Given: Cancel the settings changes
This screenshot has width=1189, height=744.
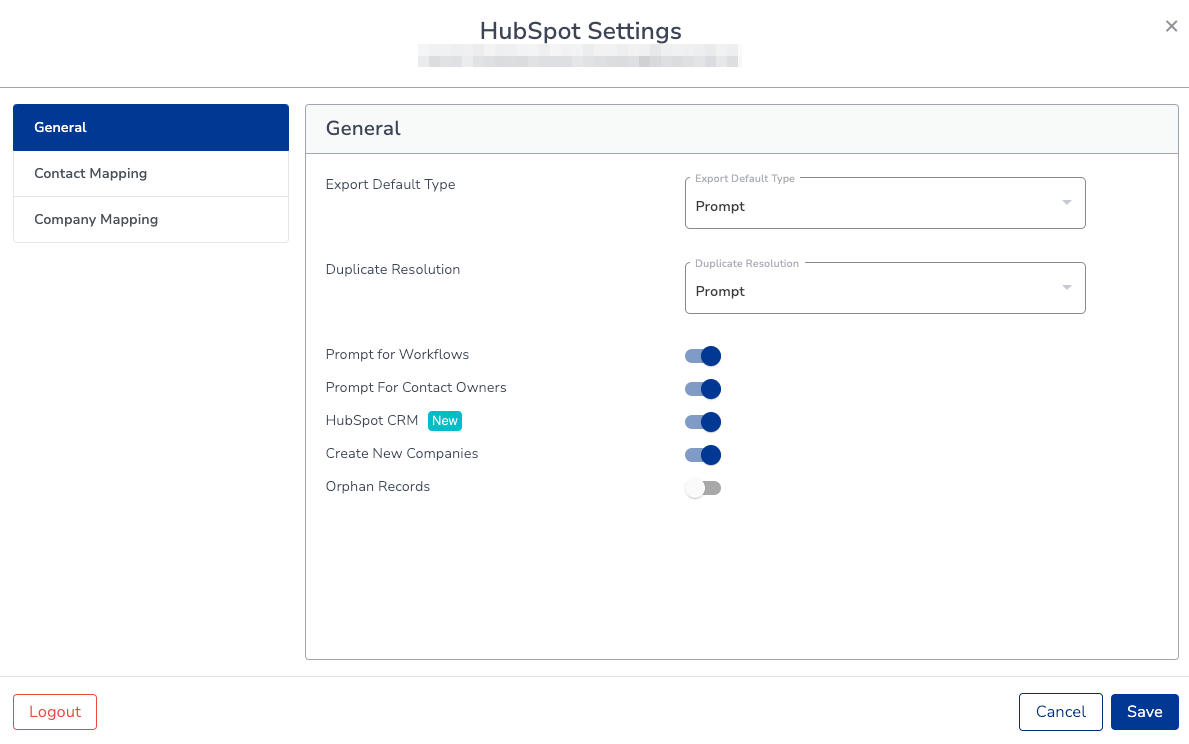Looking at the screenshot, I should (x=1060, y=712).
